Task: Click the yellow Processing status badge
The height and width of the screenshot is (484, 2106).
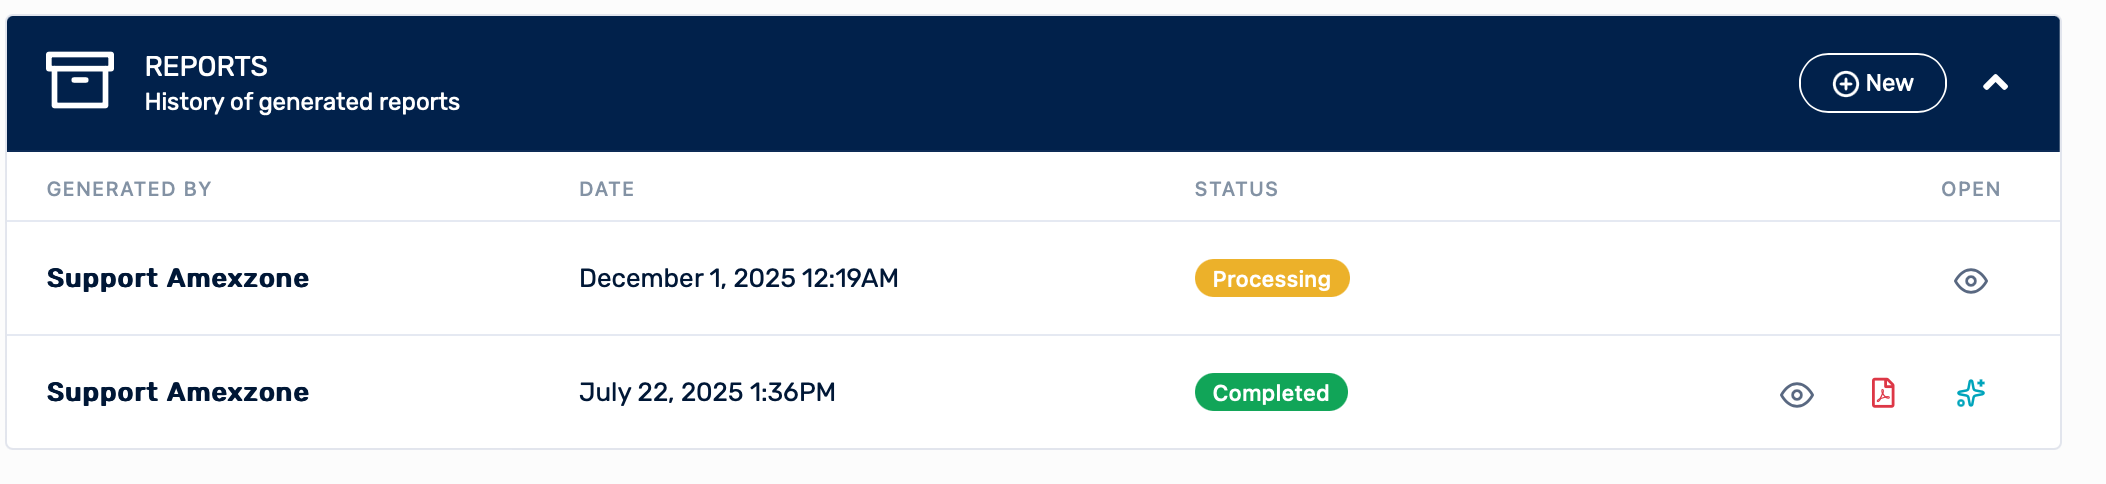Action: (1271, 279)
